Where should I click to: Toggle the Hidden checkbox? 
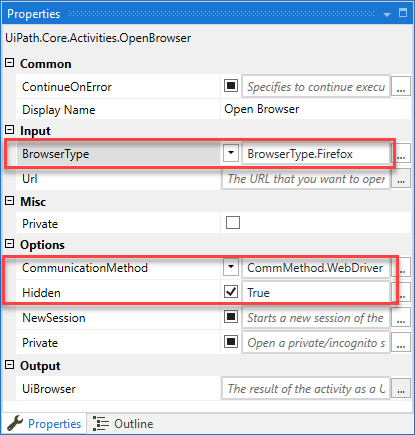pos(231,292)
